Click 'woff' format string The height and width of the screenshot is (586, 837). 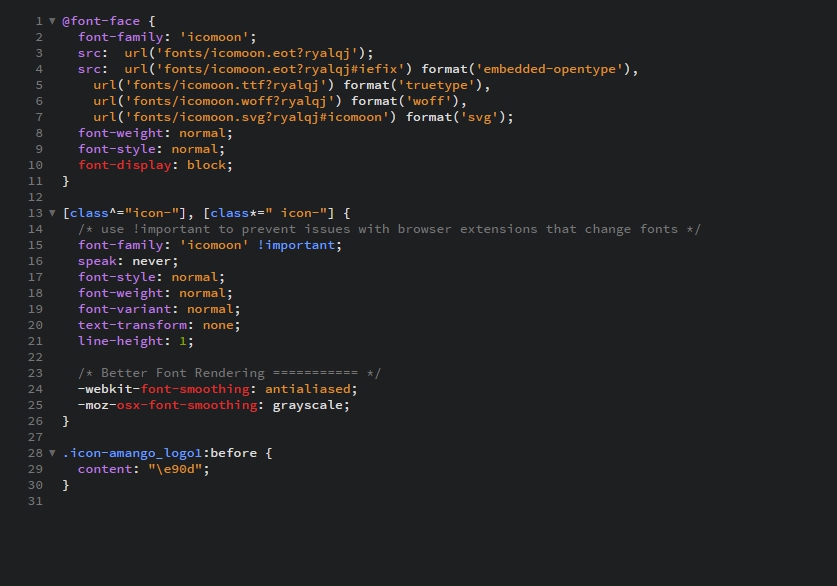pos(429,101)
